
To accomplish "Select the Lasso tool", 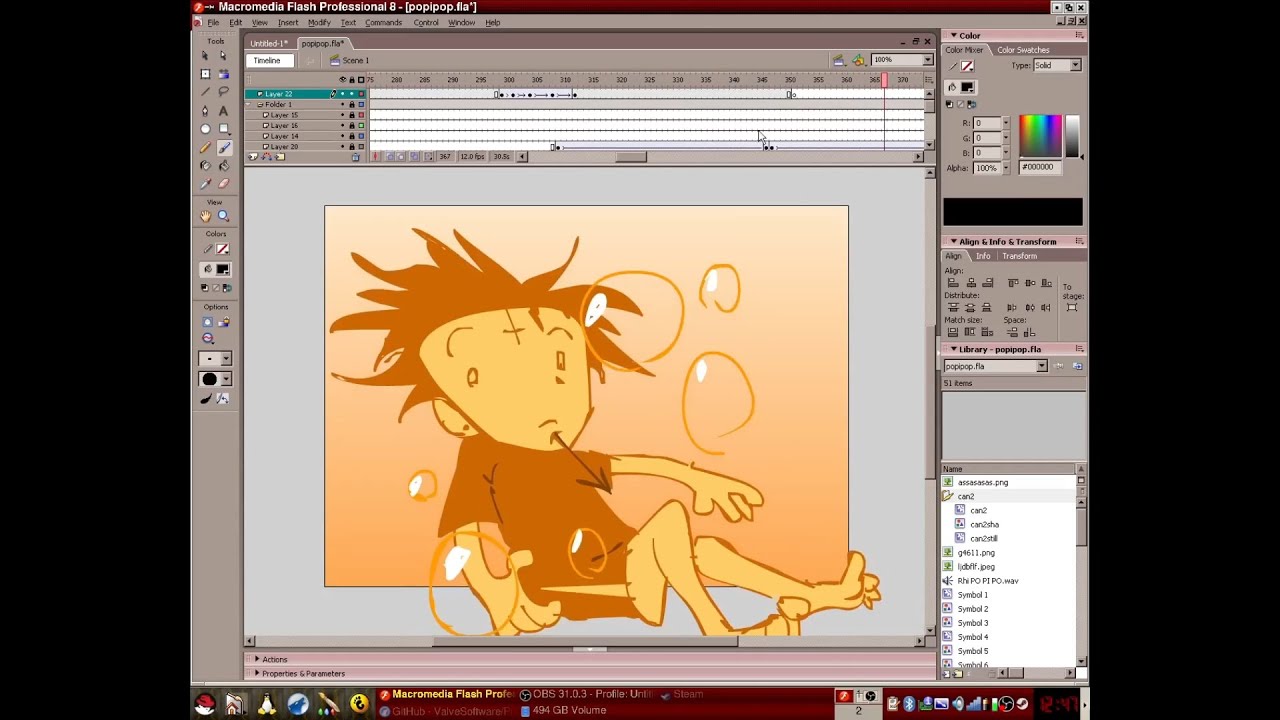I will tap(224, 92).
